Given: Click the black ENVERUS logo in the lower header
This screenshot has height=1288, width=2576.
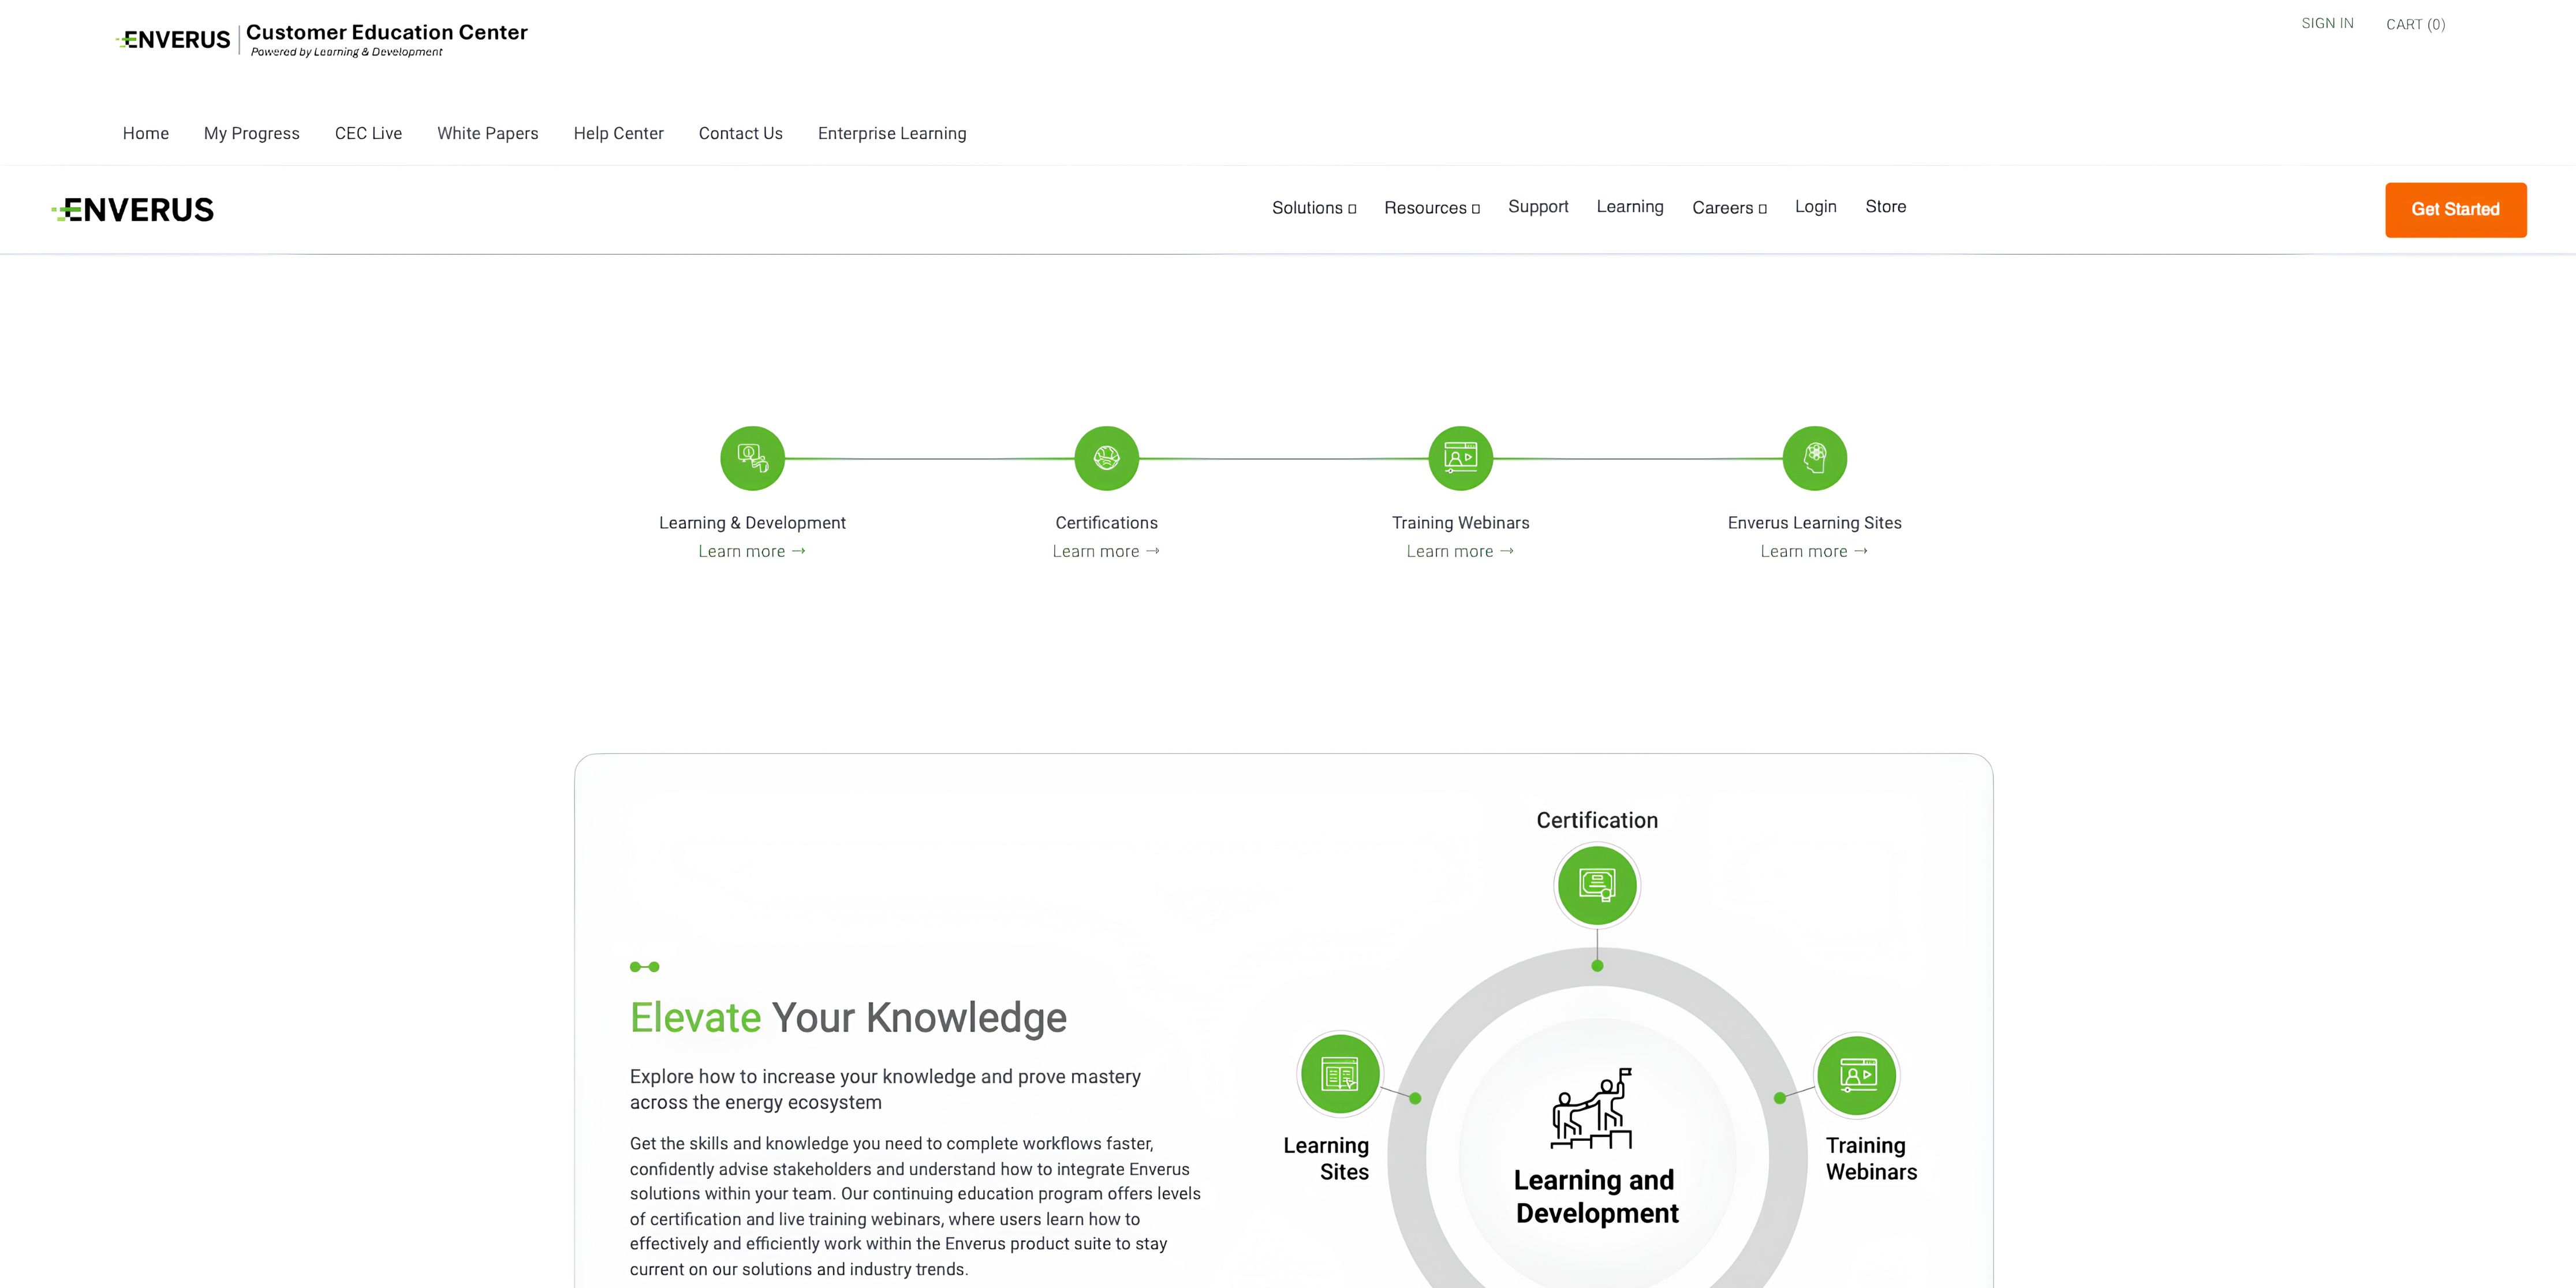Looking at the screenshot, I should [x=133, y=210].
